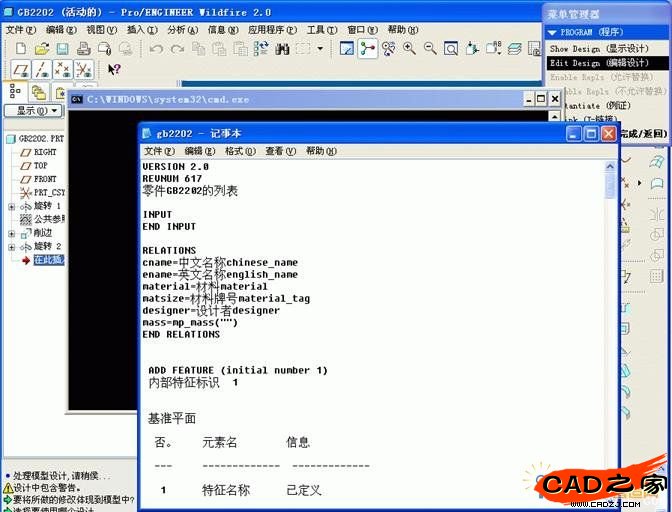Viewport: 672px width, 512px height.
Task: Open the 显示 dropdown in the navigator
Action: point(33,111)
